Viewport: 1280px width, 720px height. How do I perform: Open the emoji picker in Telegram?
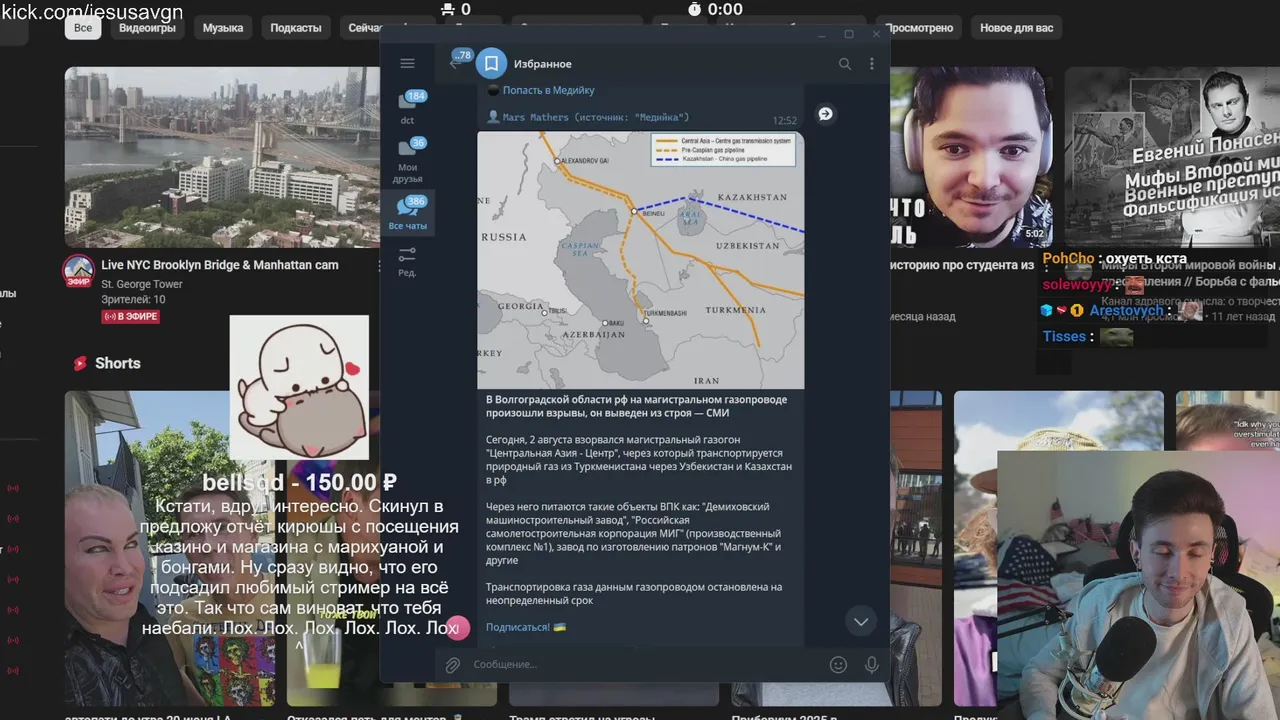click(839, 665)
